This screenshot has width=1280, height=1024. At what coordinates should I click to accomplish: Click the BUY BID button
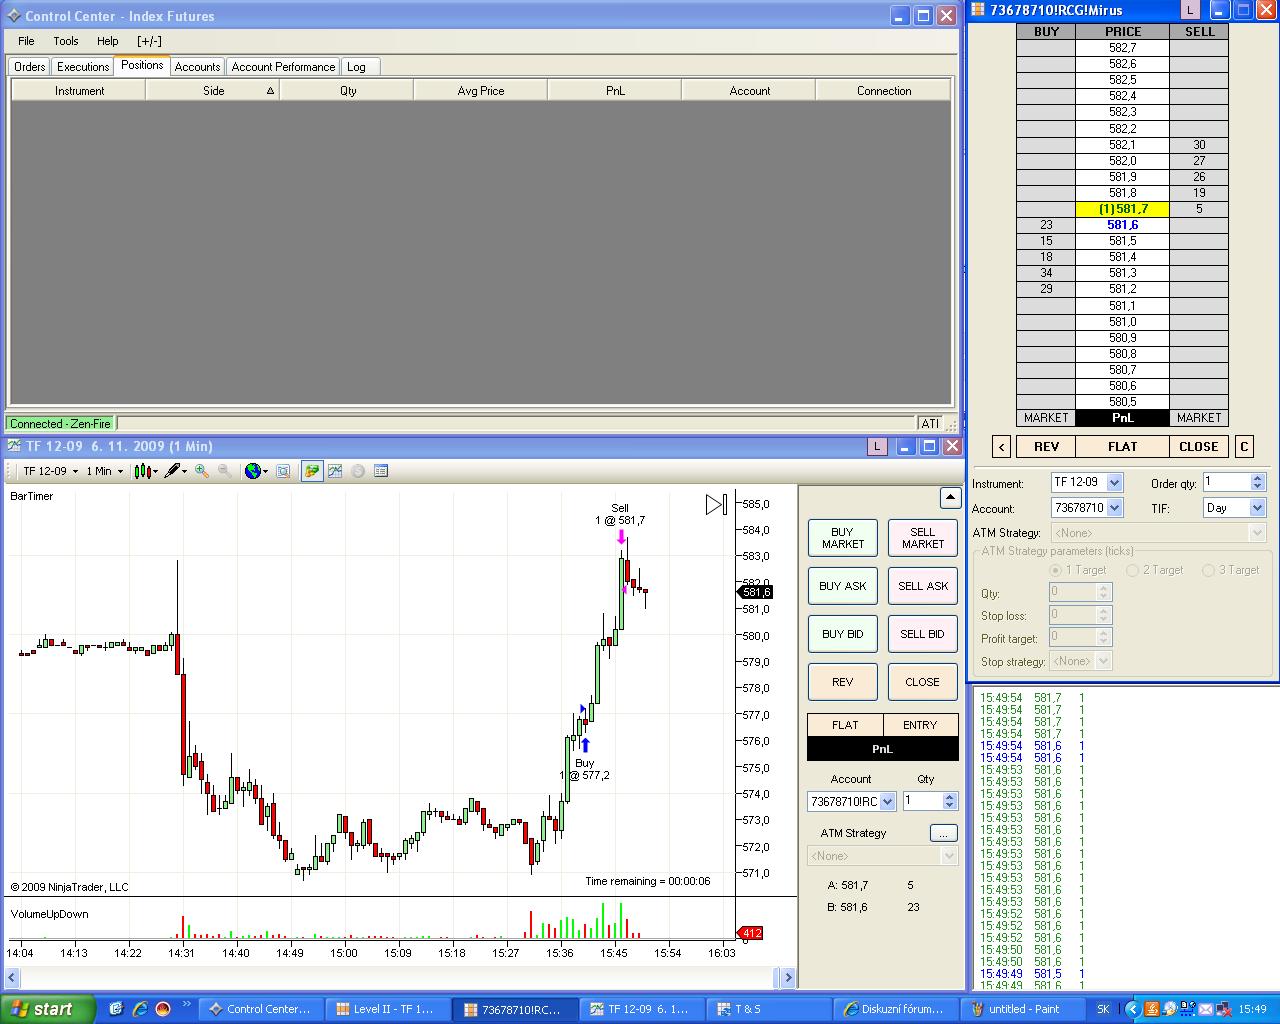point(843,634)
